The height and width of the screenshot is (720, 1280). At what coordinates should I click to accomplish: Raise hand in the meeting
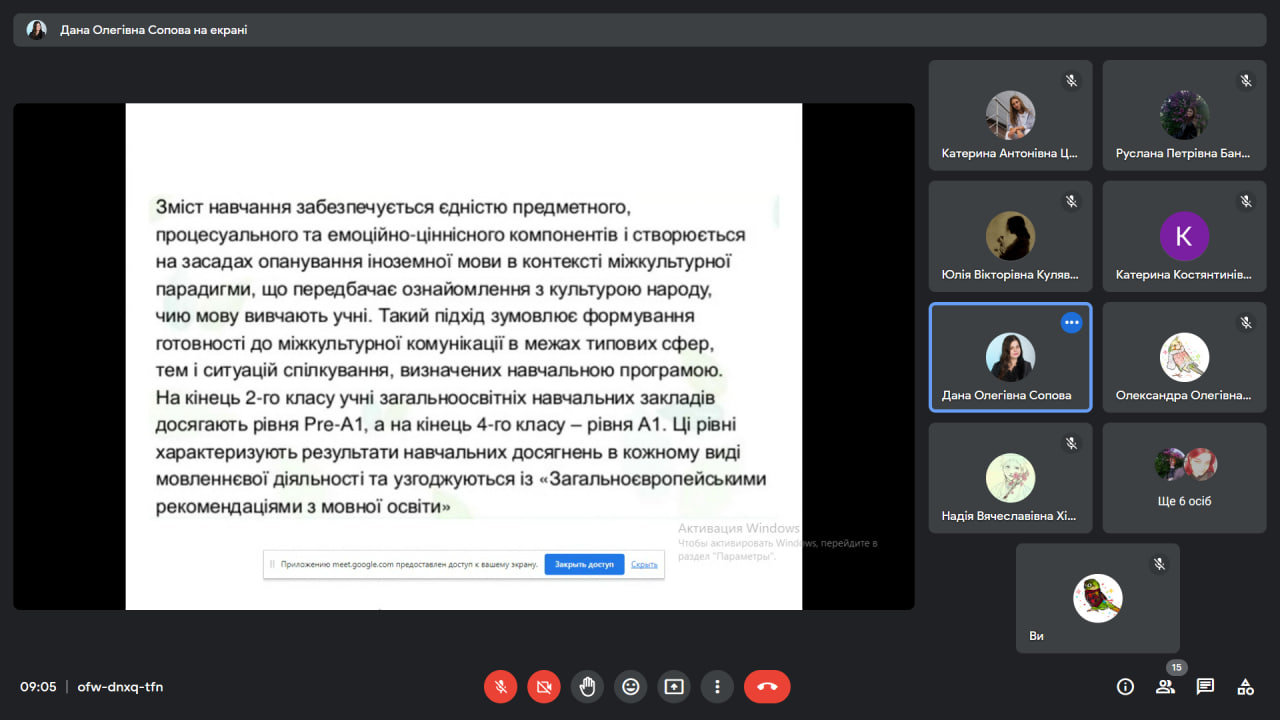[x=588, y=687]
